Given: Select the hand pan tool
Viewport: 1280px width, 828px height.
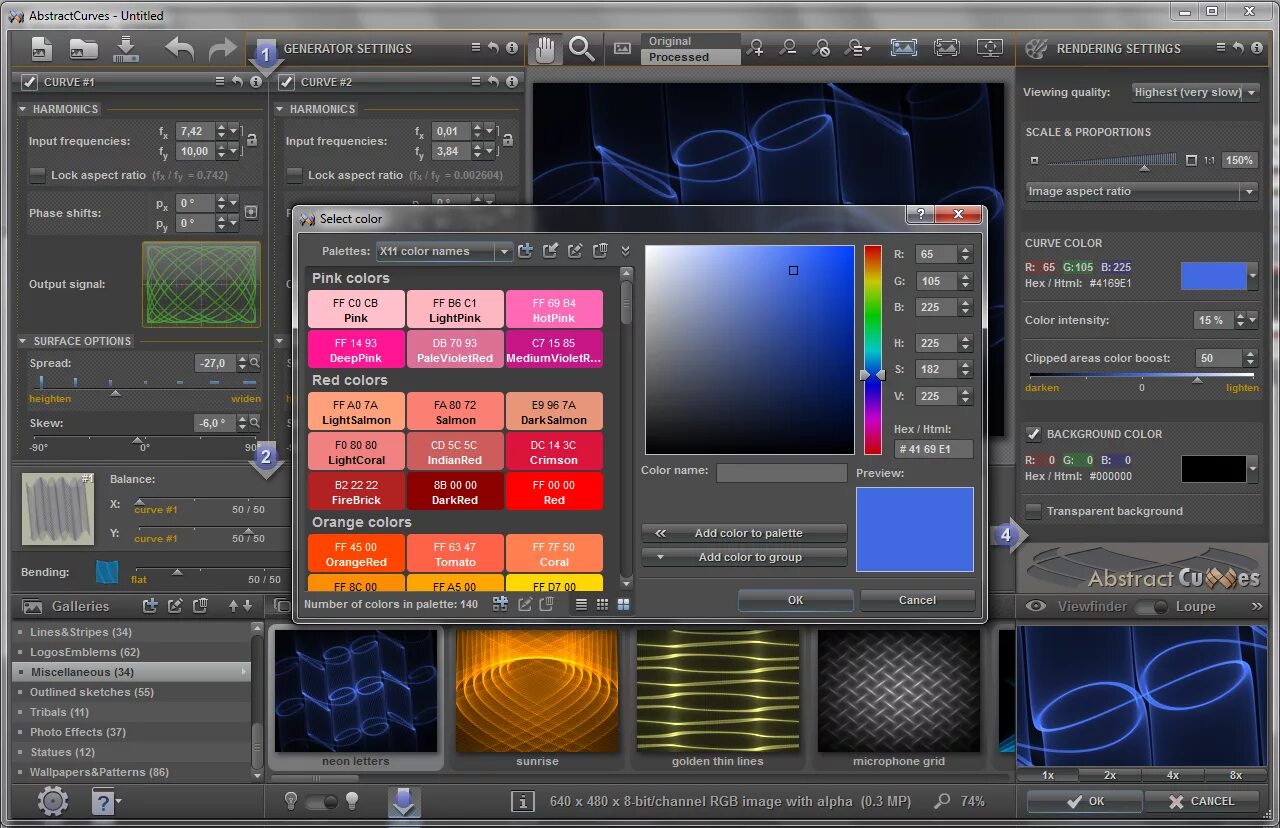Looking at the screenshot, I should pos(545,49).
